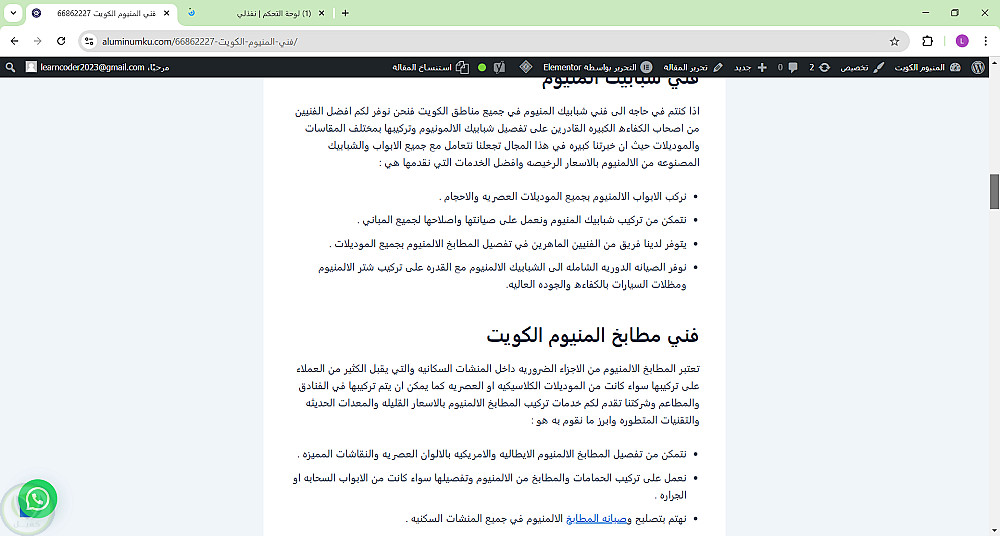Click heading فني مطابخ المنيوم الكويت
The width and height of the screenshot is (1000, 536).
(592, 335)
